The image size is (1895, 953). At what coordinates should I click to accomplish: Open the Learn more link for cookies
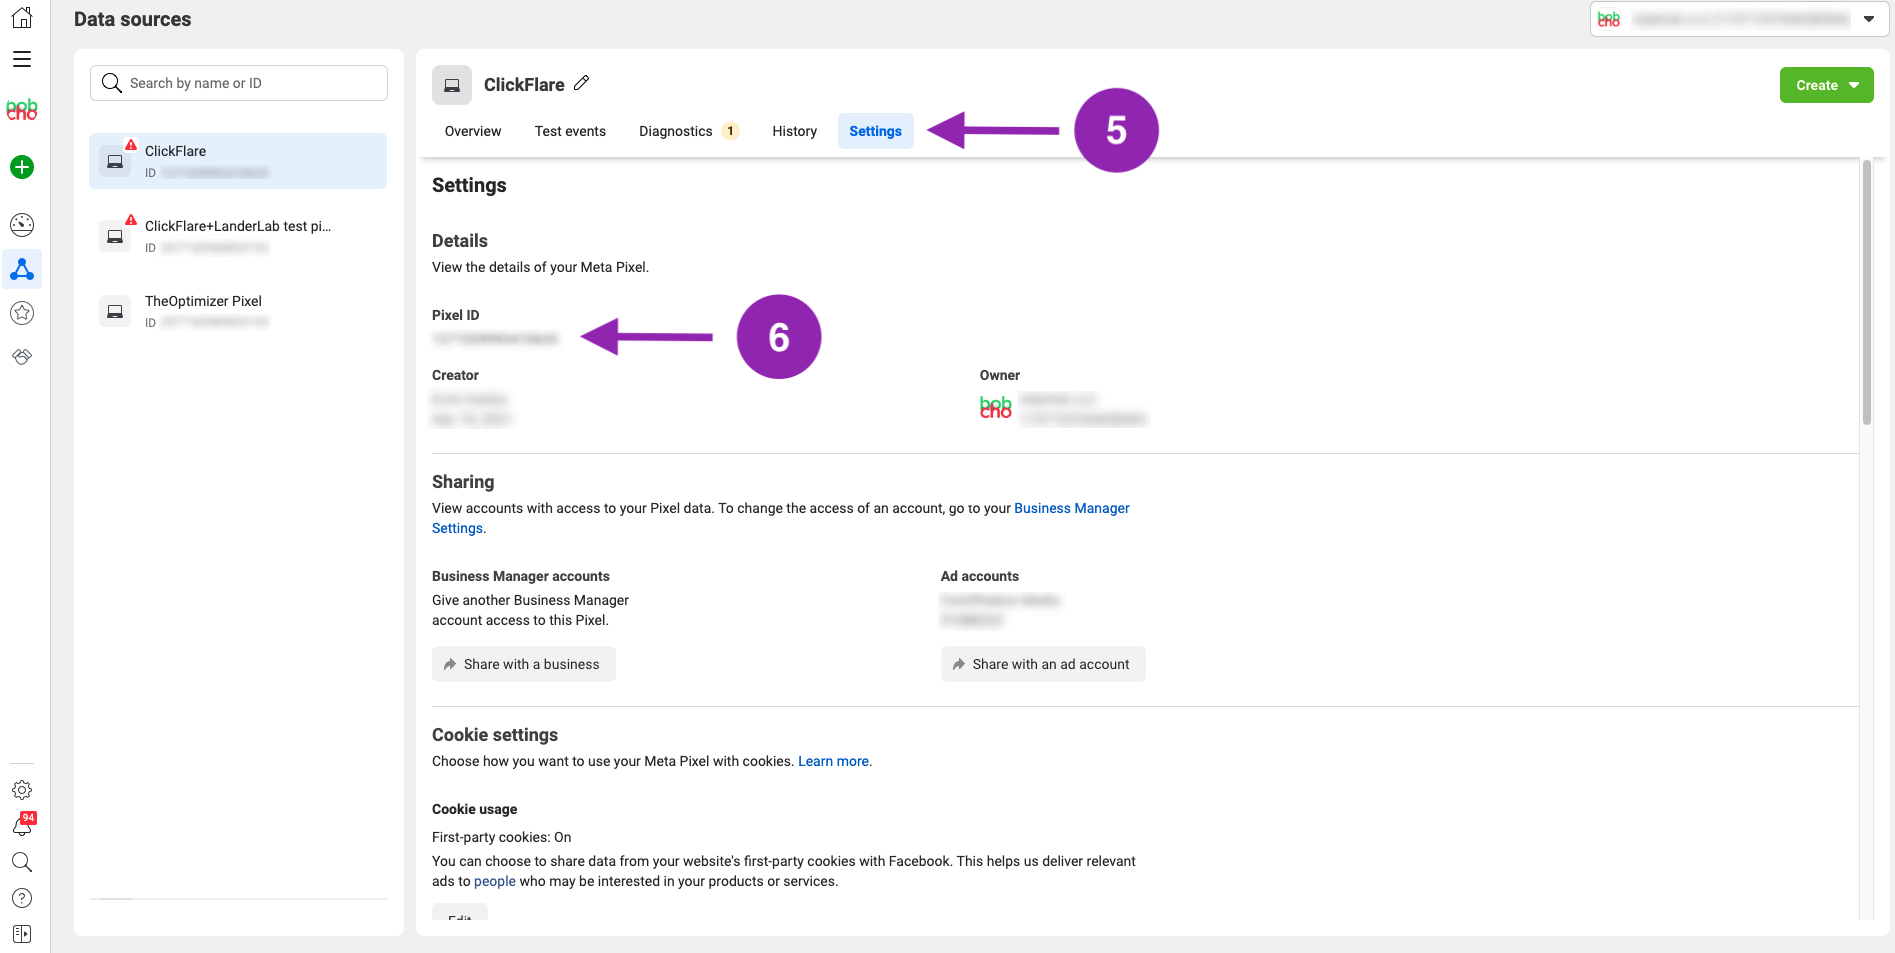[833, 761]
